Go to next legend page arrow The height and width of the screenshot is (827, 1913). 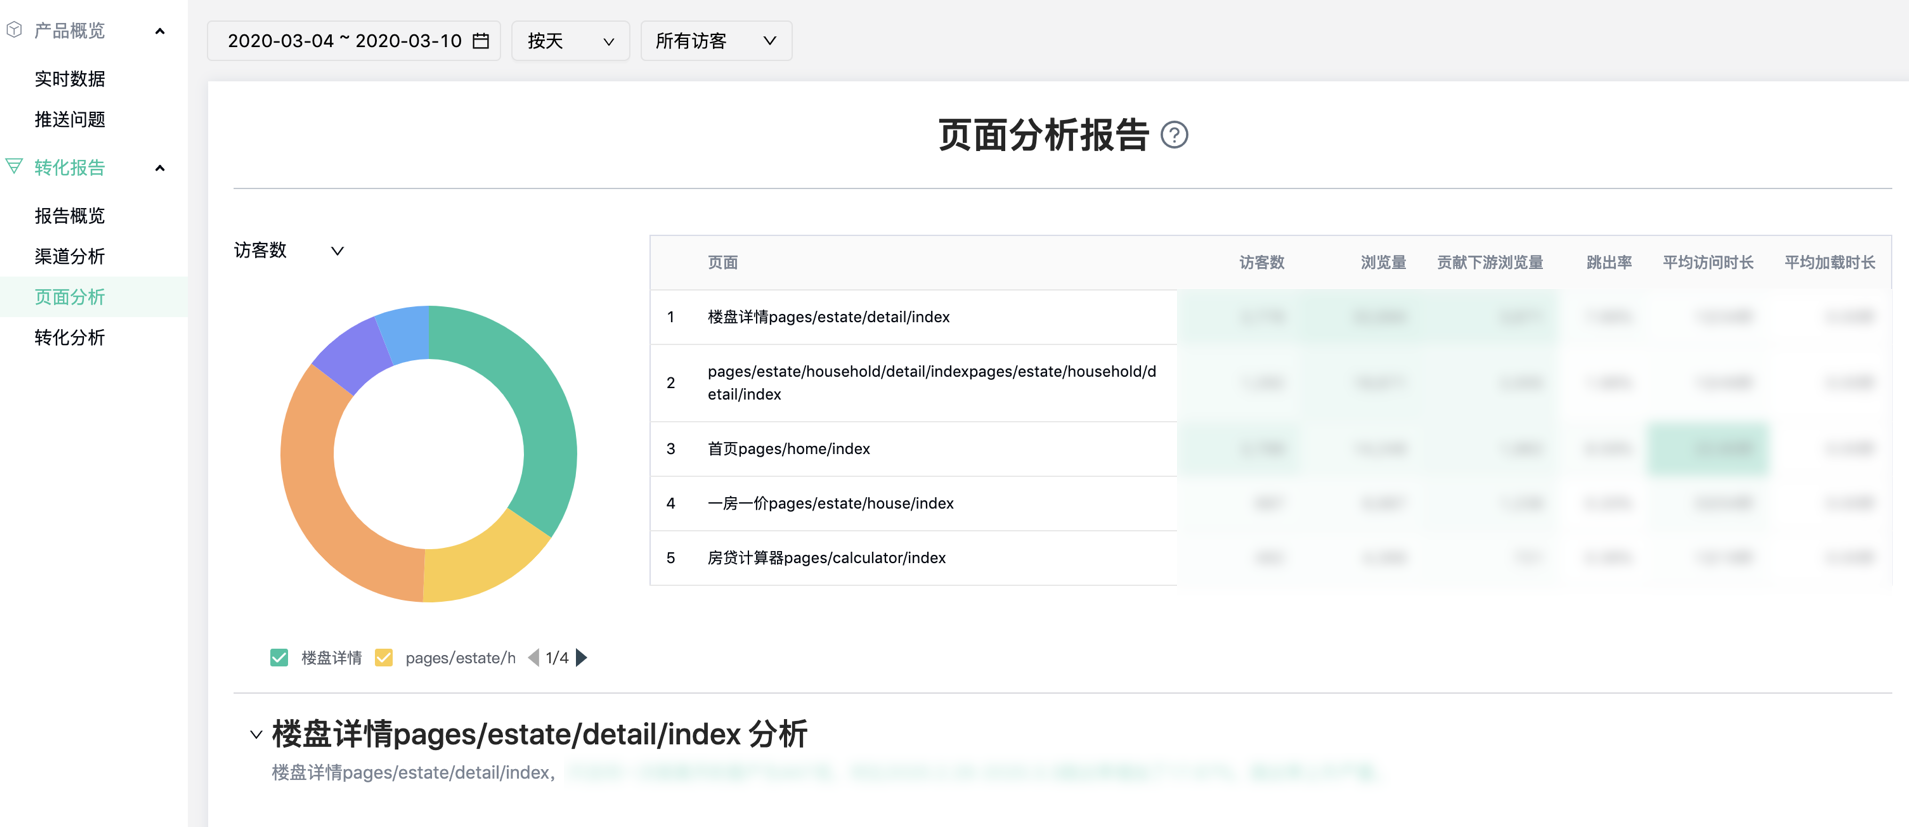tap(582, 657)
